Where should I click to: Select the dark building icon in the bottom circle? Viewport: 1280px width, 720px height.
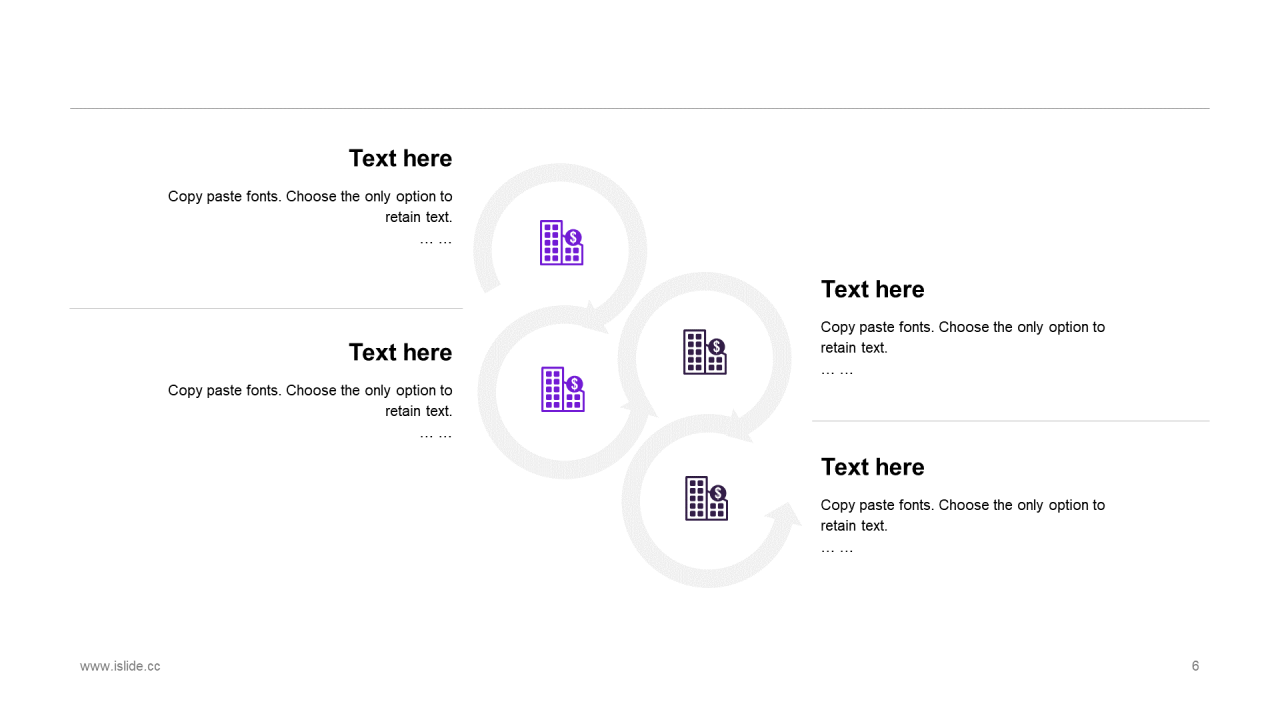(706, 498)
